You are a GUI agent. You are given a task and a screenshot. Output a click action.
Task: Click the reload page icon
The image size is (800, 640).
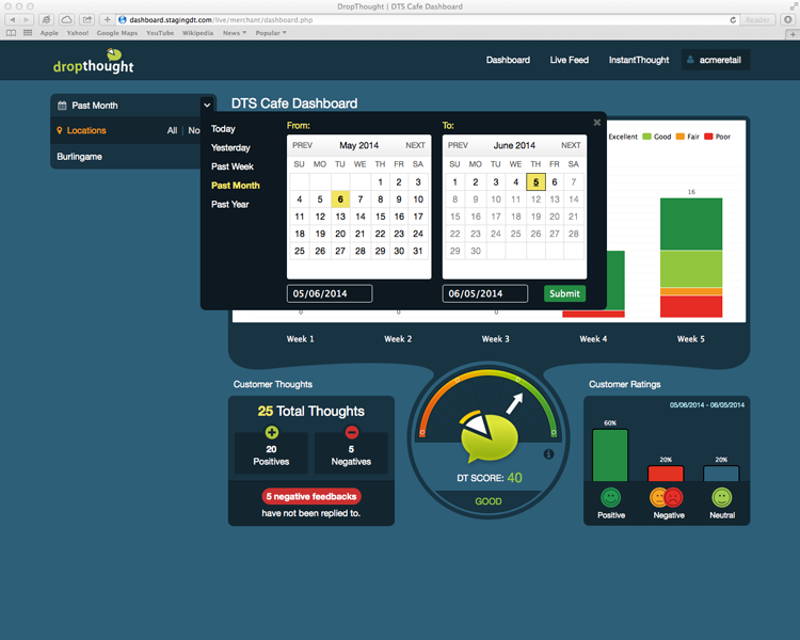tap(733, 20)
